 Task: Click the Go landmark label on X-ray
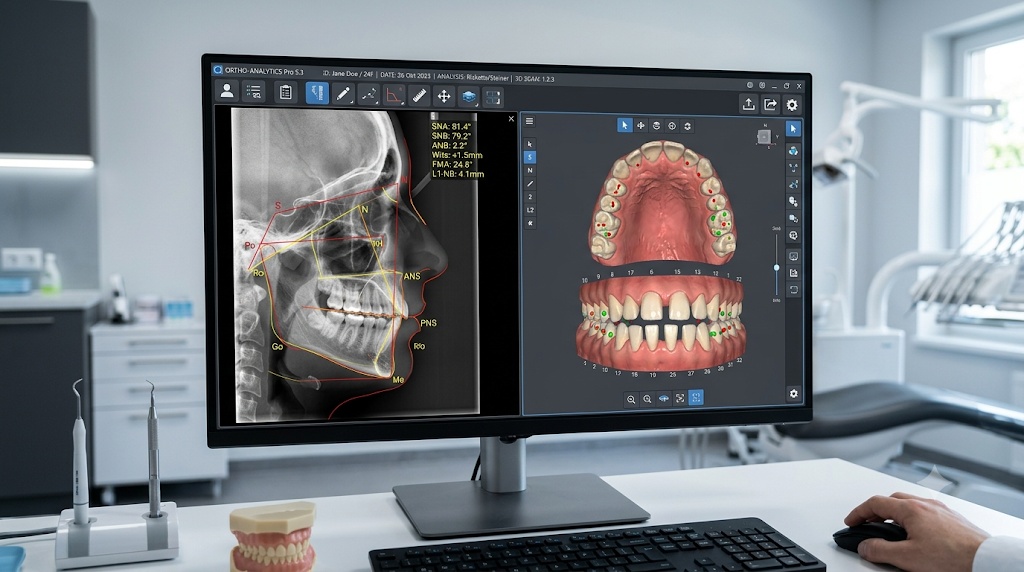coord(278,346)
